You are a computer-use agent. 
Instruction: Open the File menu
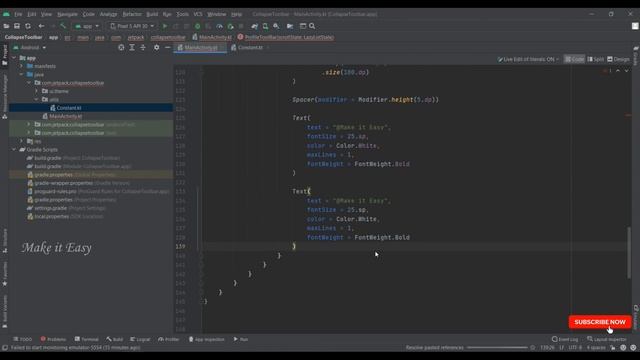pos(18,14)
